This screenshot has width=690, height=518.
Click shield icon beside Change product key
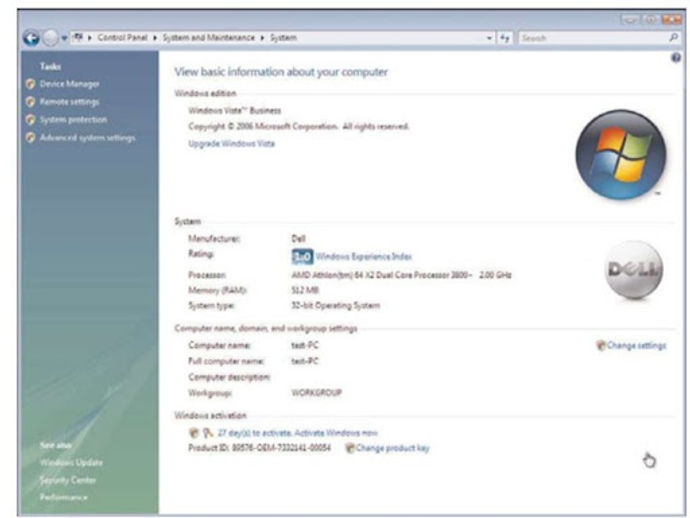[350, 448]
